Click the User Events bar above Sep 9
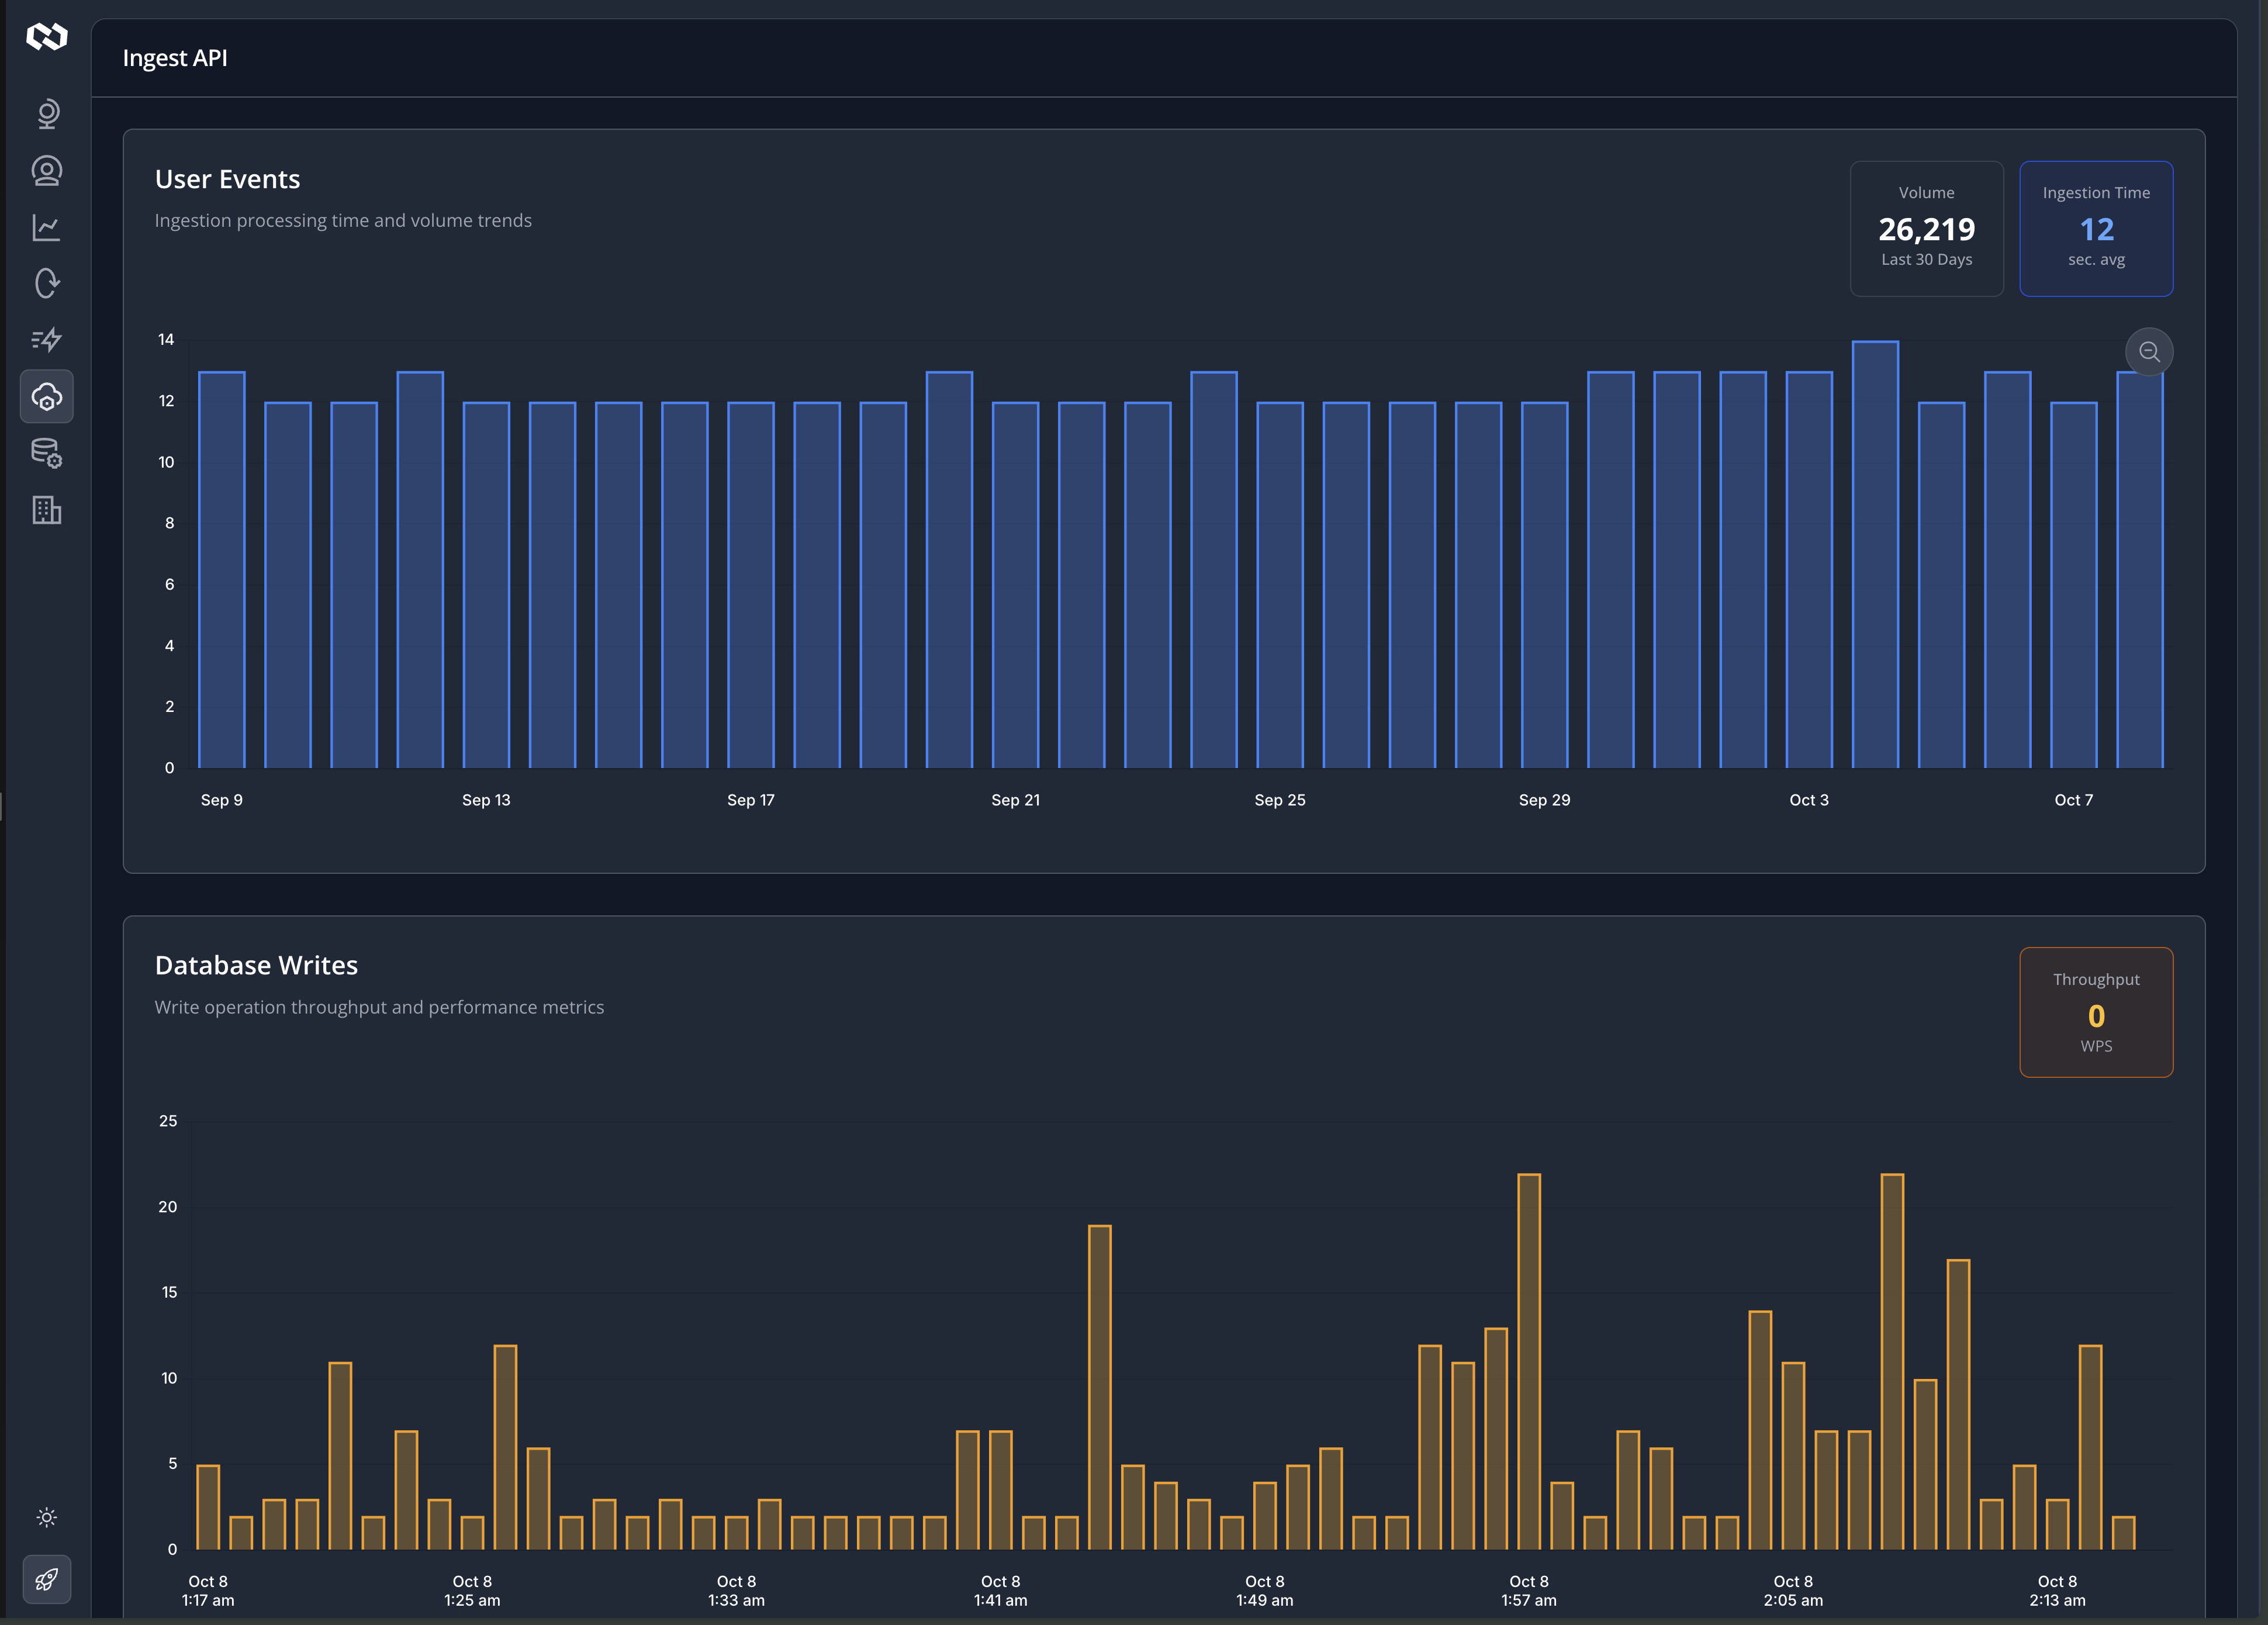This screenshot has height=1625, width=2268. pyautogui.click(x=222, y=570)
